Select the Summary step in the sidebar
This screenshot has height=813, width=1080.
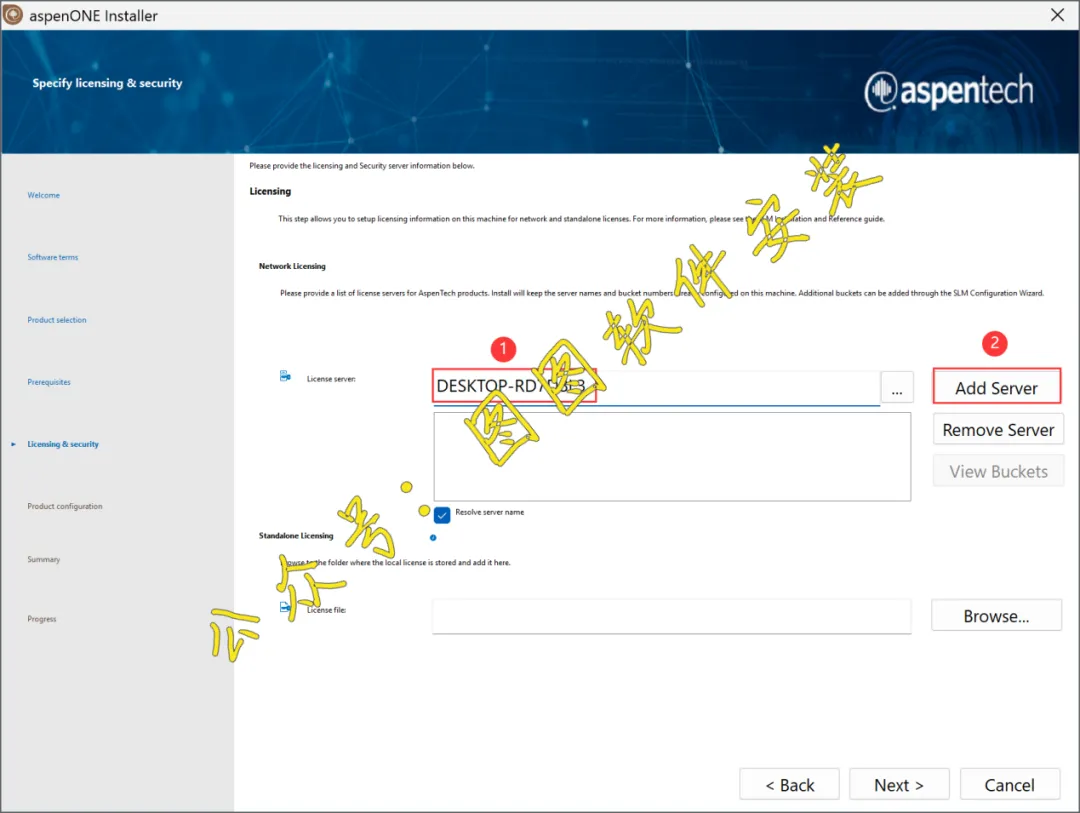pyautogui.click(x=43, y=559)
